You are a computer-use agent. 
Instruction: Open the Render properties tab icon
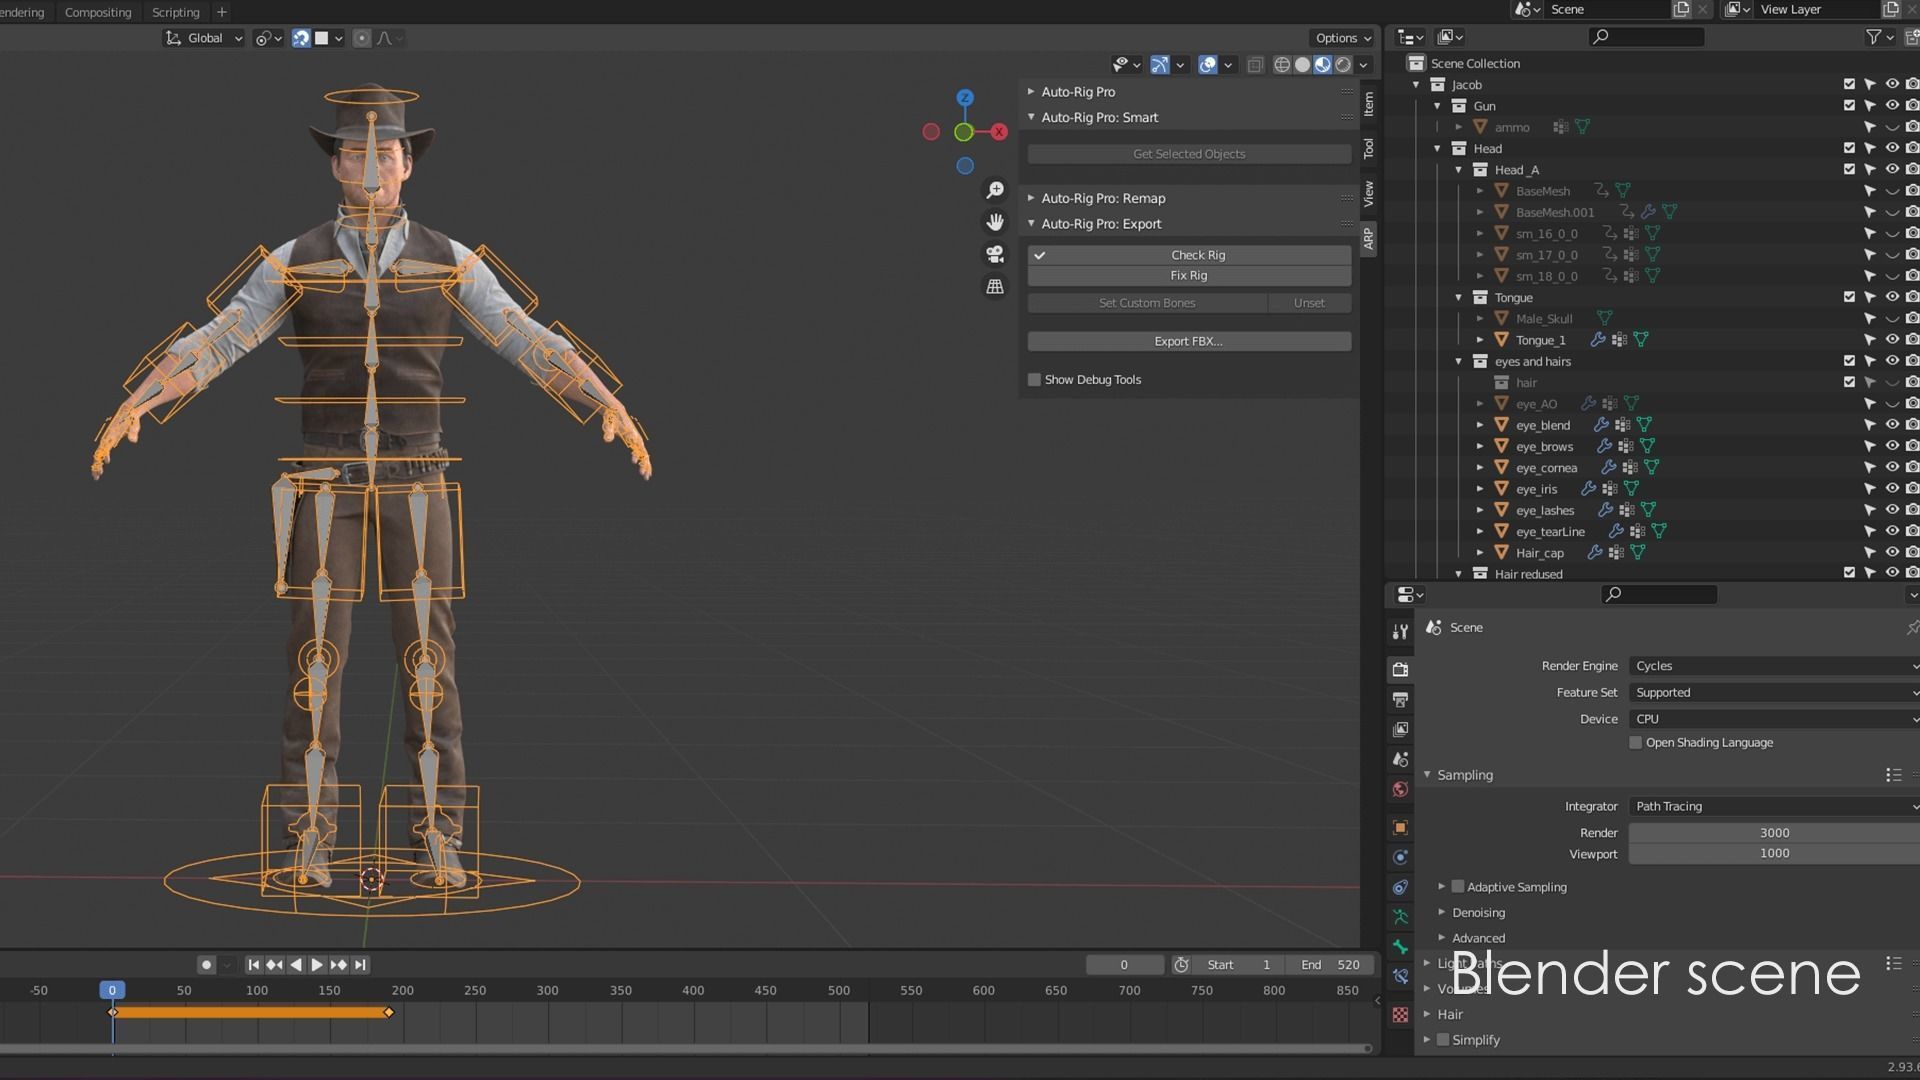(x=1400, y=669)
